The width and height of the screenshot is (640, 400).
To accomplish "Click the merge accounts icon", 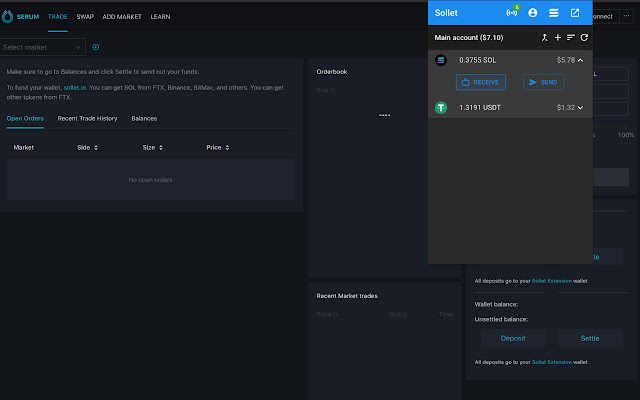I will (x=545, y=37).
